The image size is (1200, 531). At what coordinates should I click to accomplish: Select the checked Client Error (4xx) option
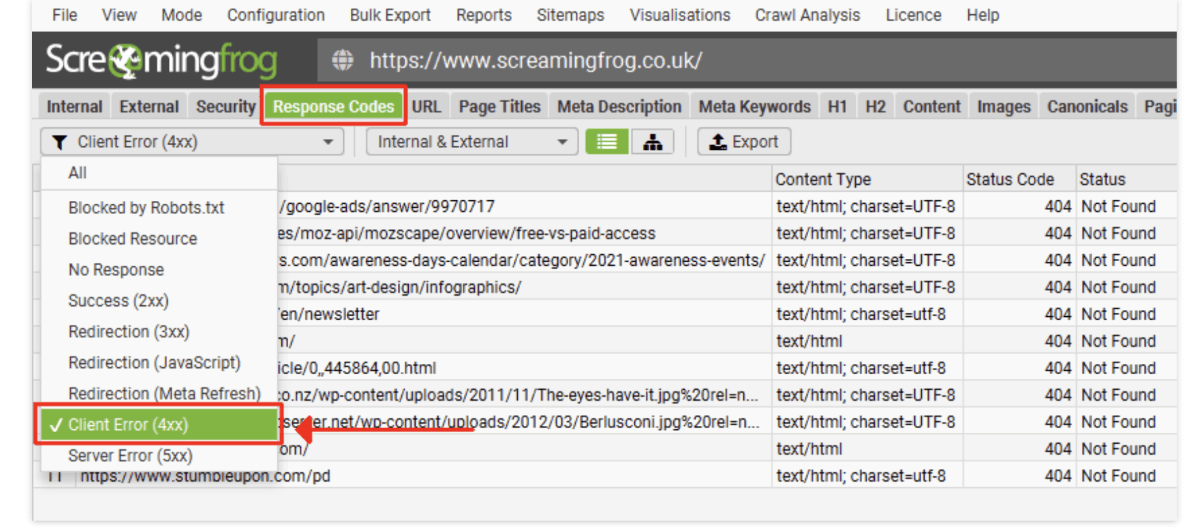[x=128, y=425]
